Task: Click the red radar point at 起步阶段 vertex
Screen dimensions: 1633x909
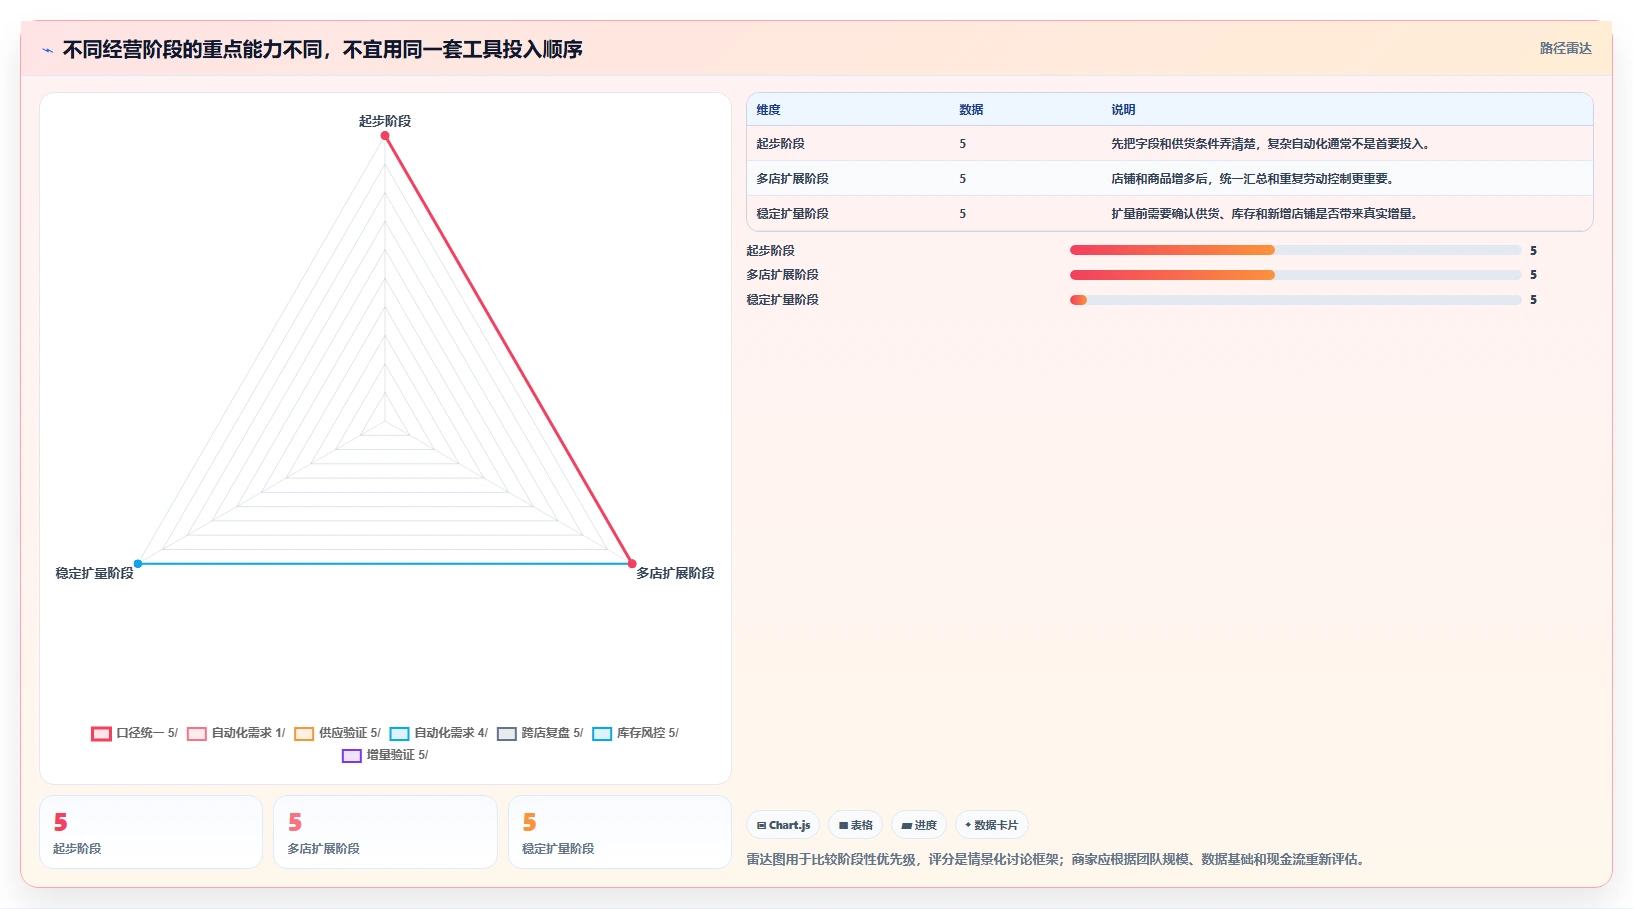Action: 385,136
